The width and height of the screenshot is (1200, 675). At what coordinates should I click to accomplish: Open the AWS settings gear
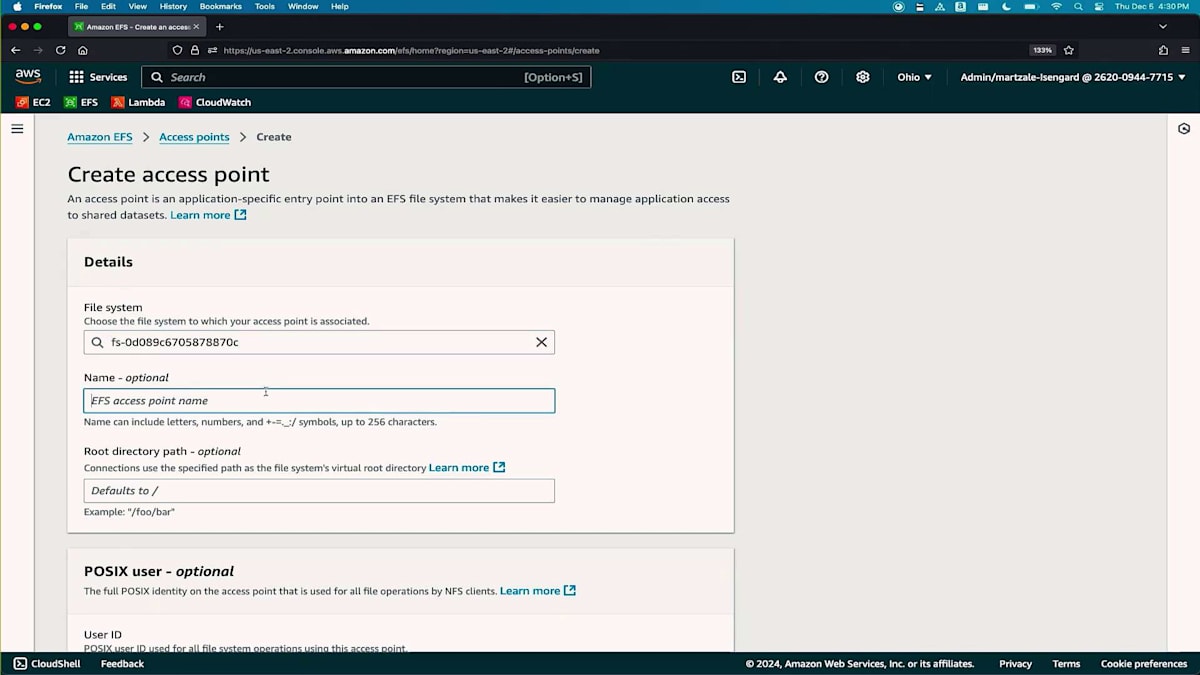point(863,77)
